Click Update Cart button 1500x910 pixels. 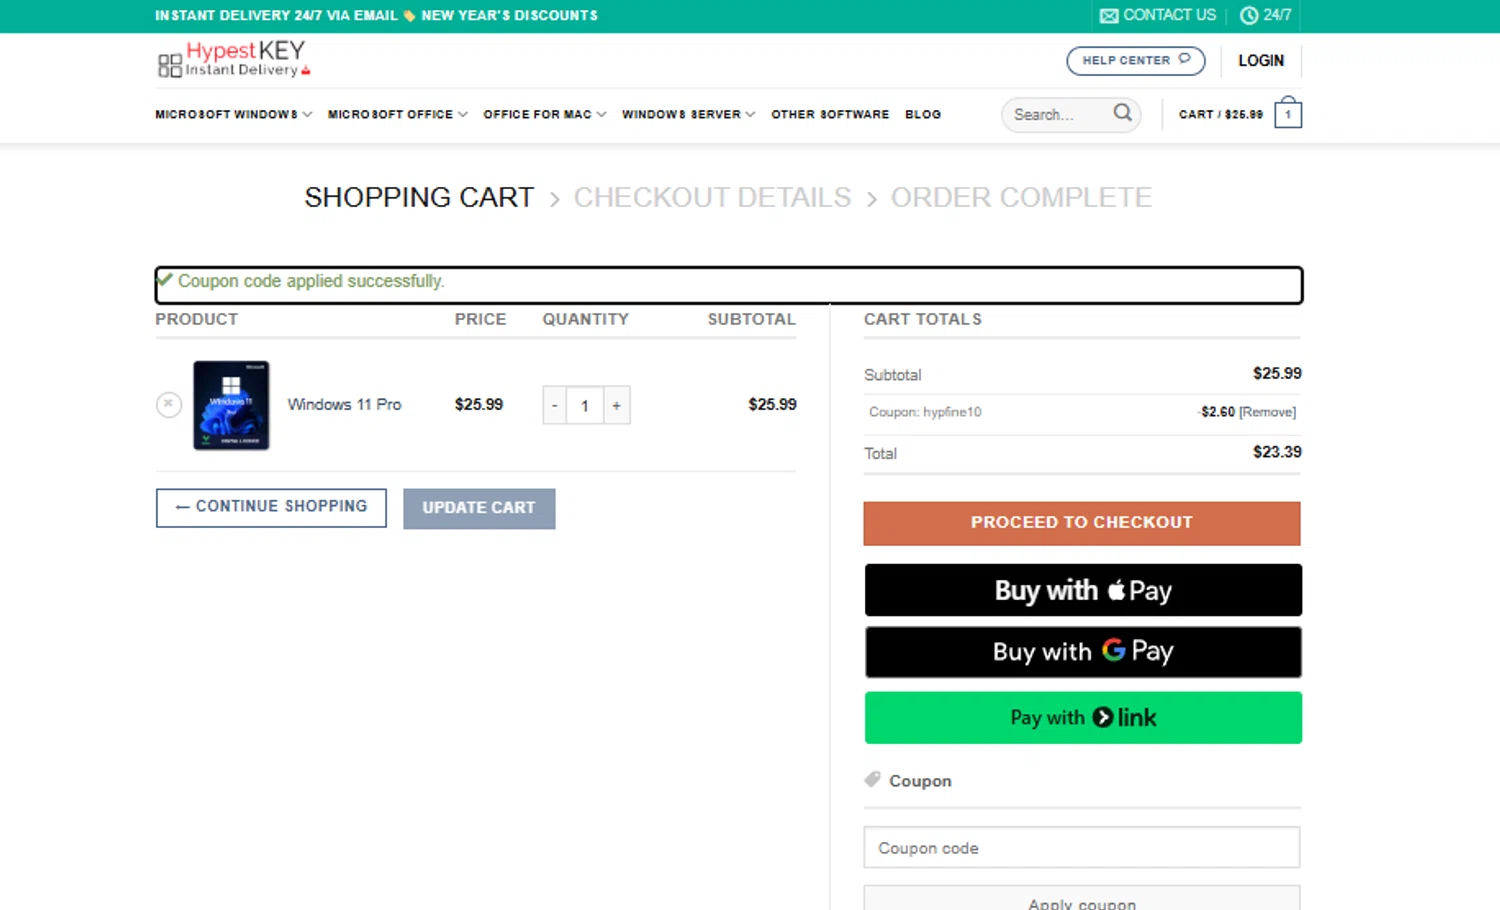coord(479,508)
